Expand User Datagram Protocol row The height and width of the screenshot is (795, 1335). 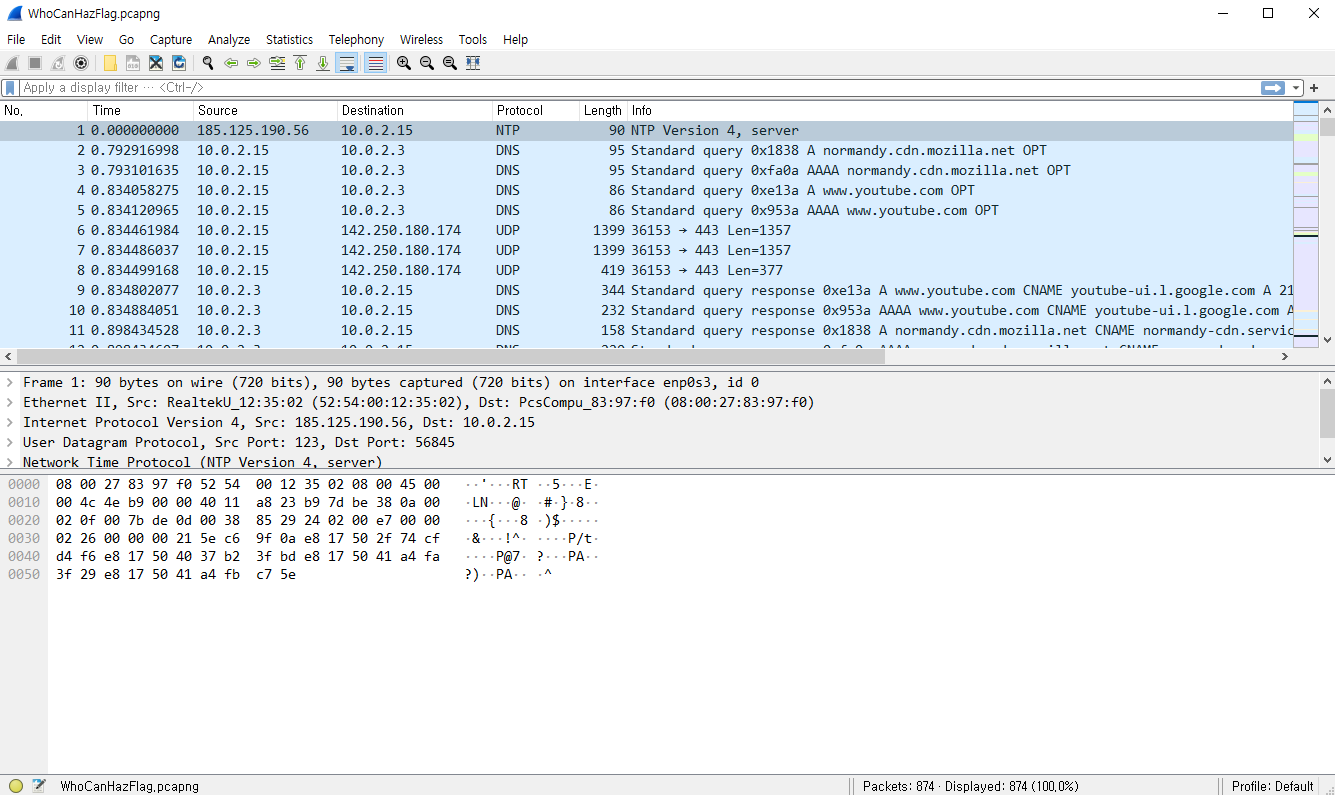(10, 442)
